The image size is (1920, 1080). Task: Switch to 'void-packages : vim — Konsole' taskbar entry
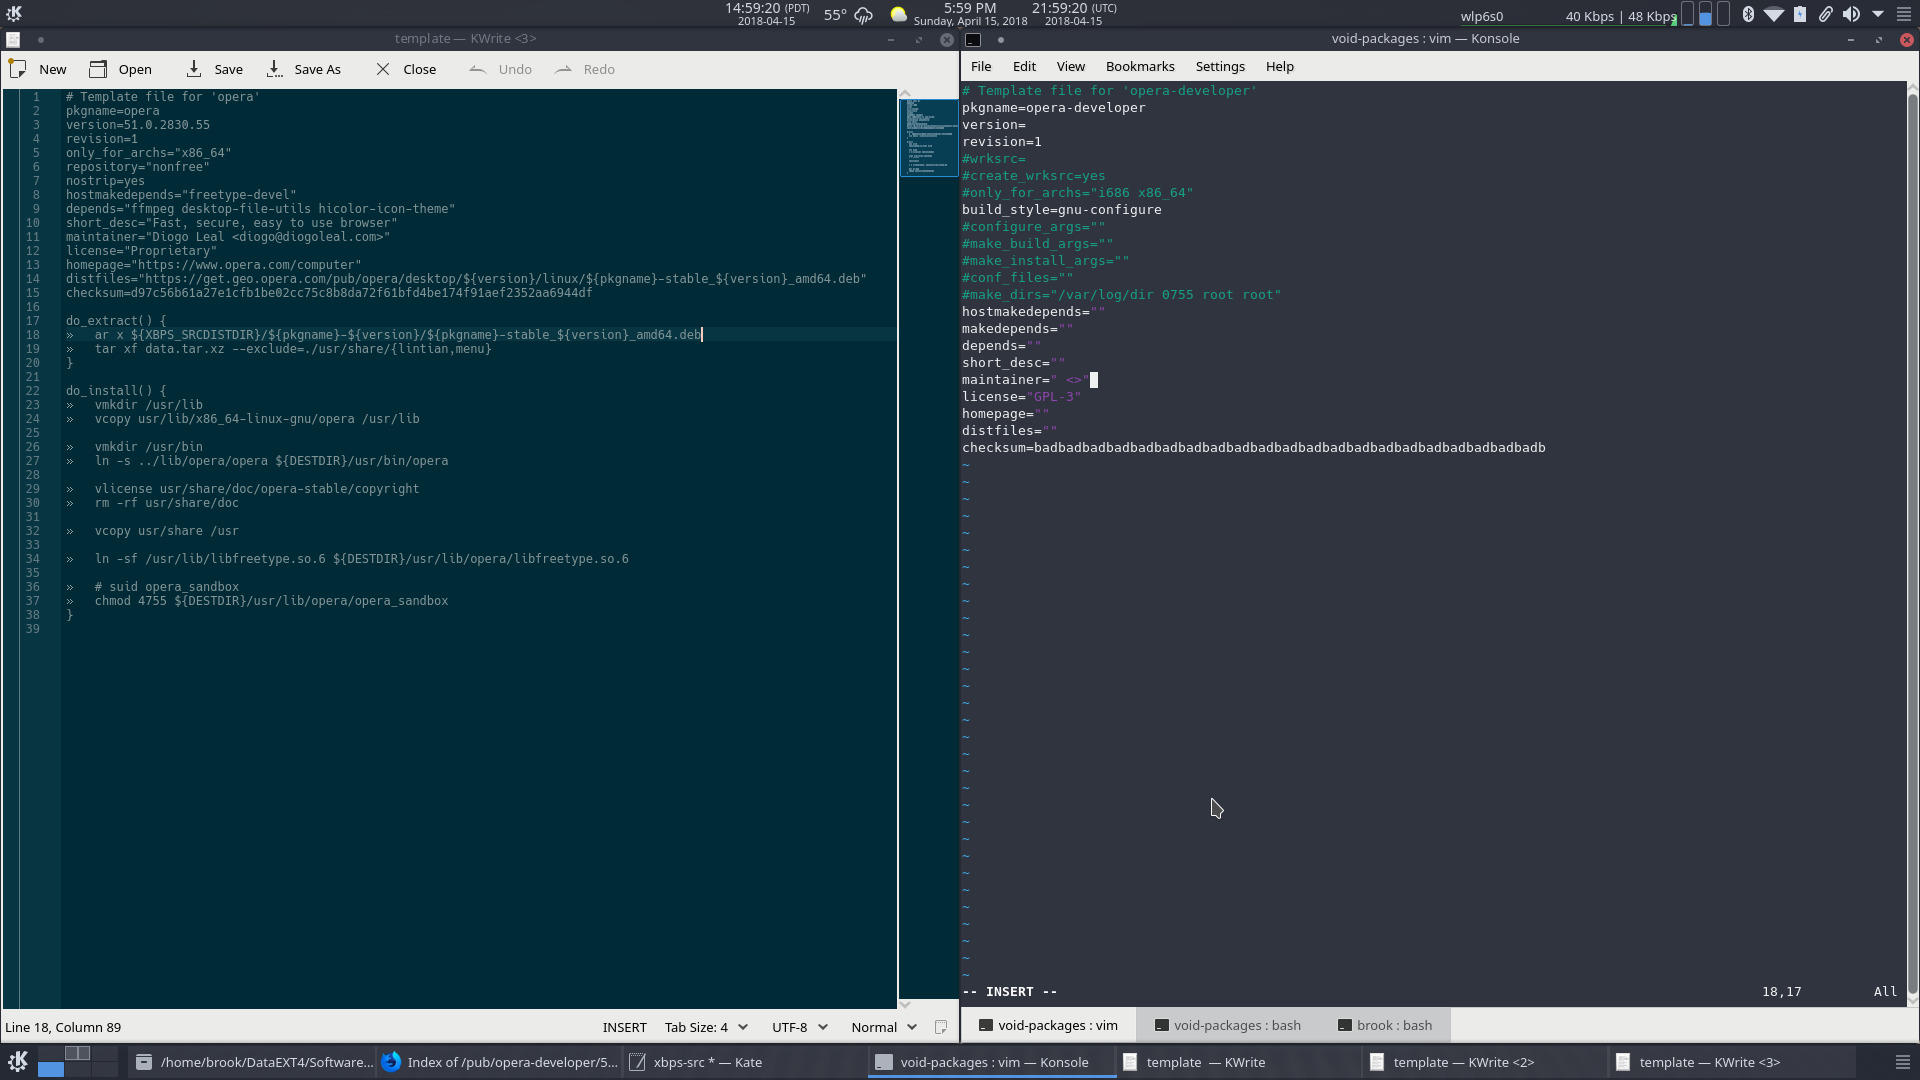pyautogui.click(x=992, y=1062)
